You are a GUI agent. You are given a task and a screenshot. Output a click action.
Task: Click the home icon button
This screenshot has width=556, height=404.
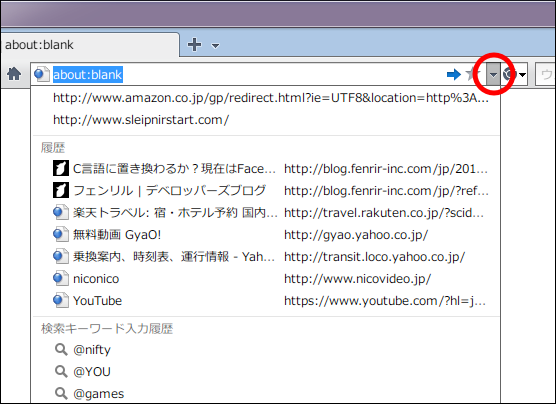(14, 74)
